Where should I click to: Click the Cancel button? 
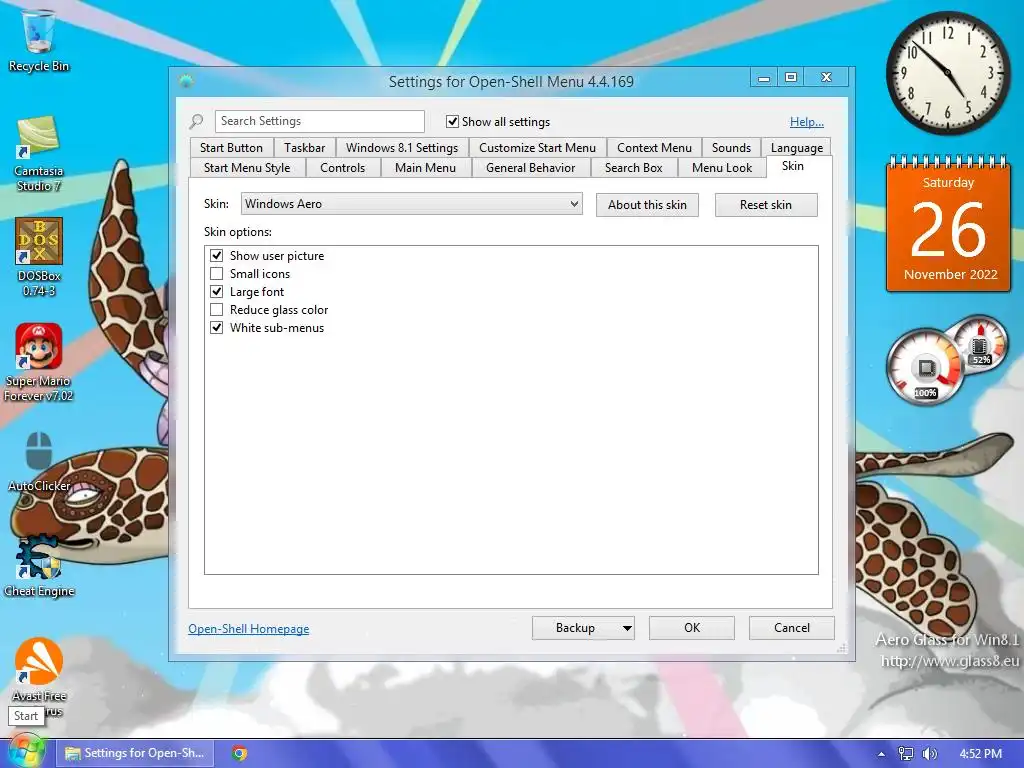coord(792,628)
